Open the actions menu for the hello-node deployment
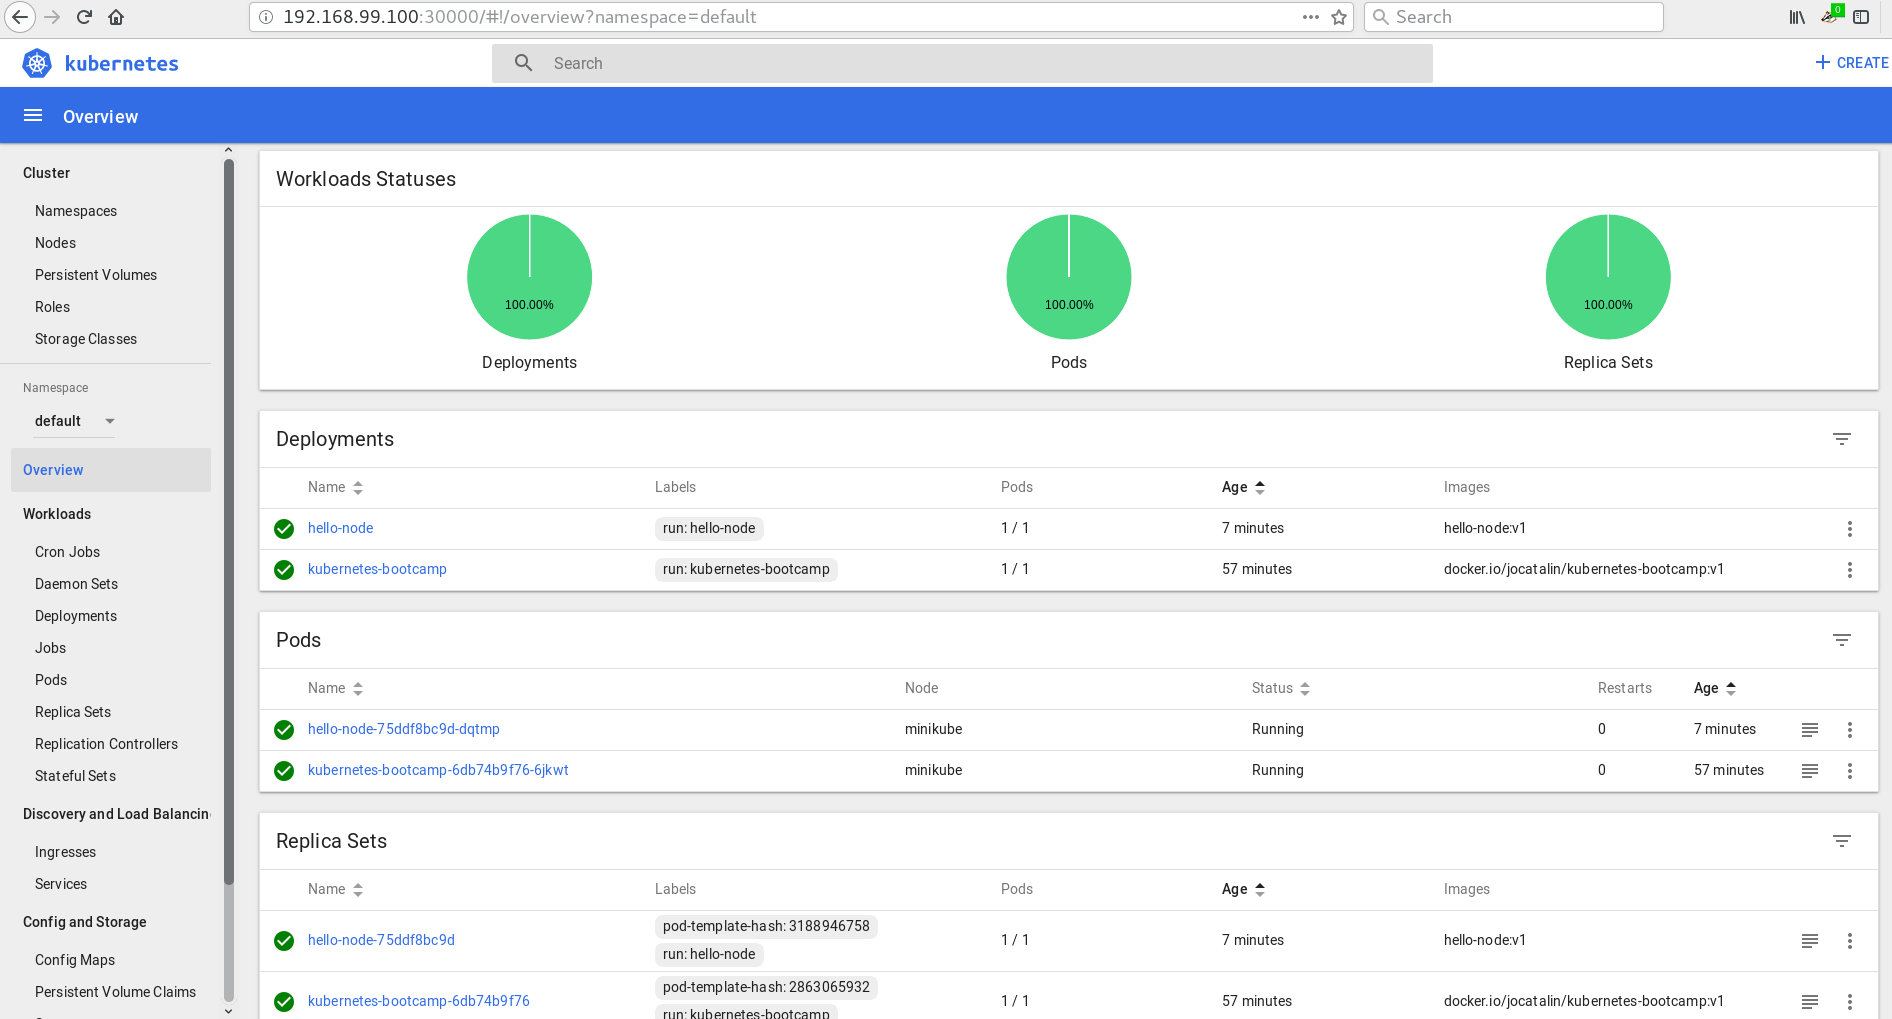 (1849, 529)
